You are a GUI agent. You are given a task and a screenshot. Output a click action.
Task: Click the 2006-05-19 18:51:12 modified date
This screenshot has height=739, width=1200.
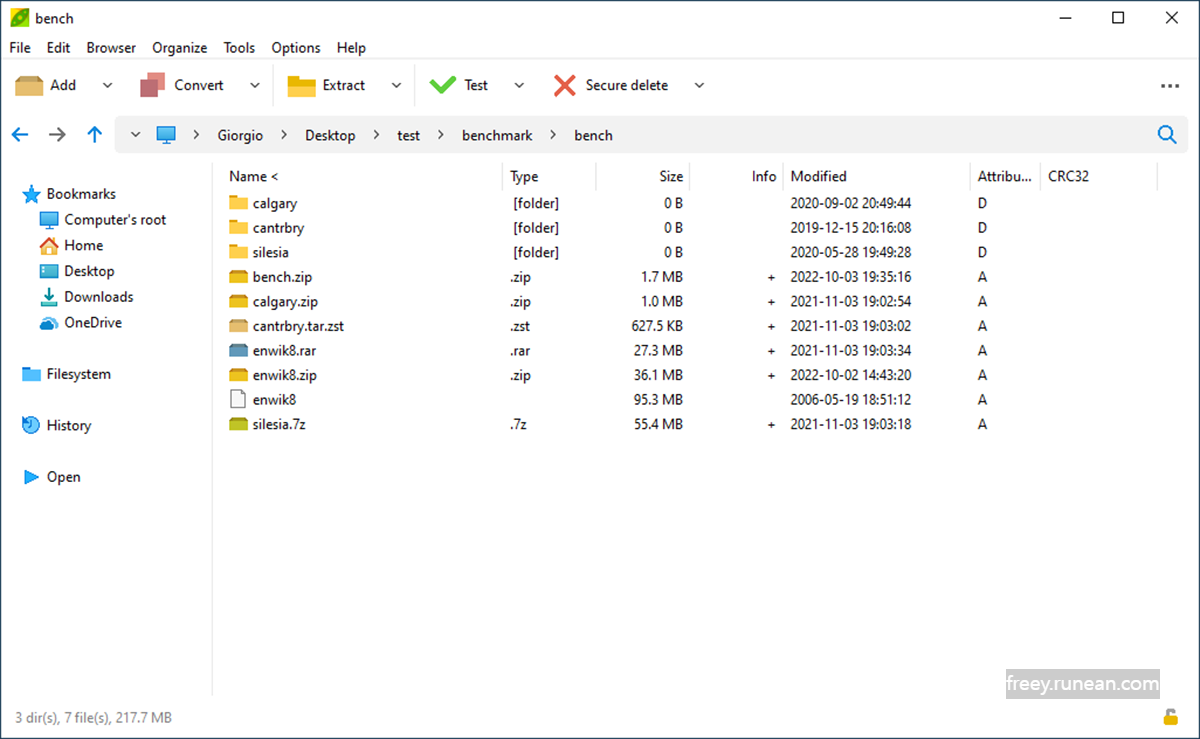[x=851, y=399]
